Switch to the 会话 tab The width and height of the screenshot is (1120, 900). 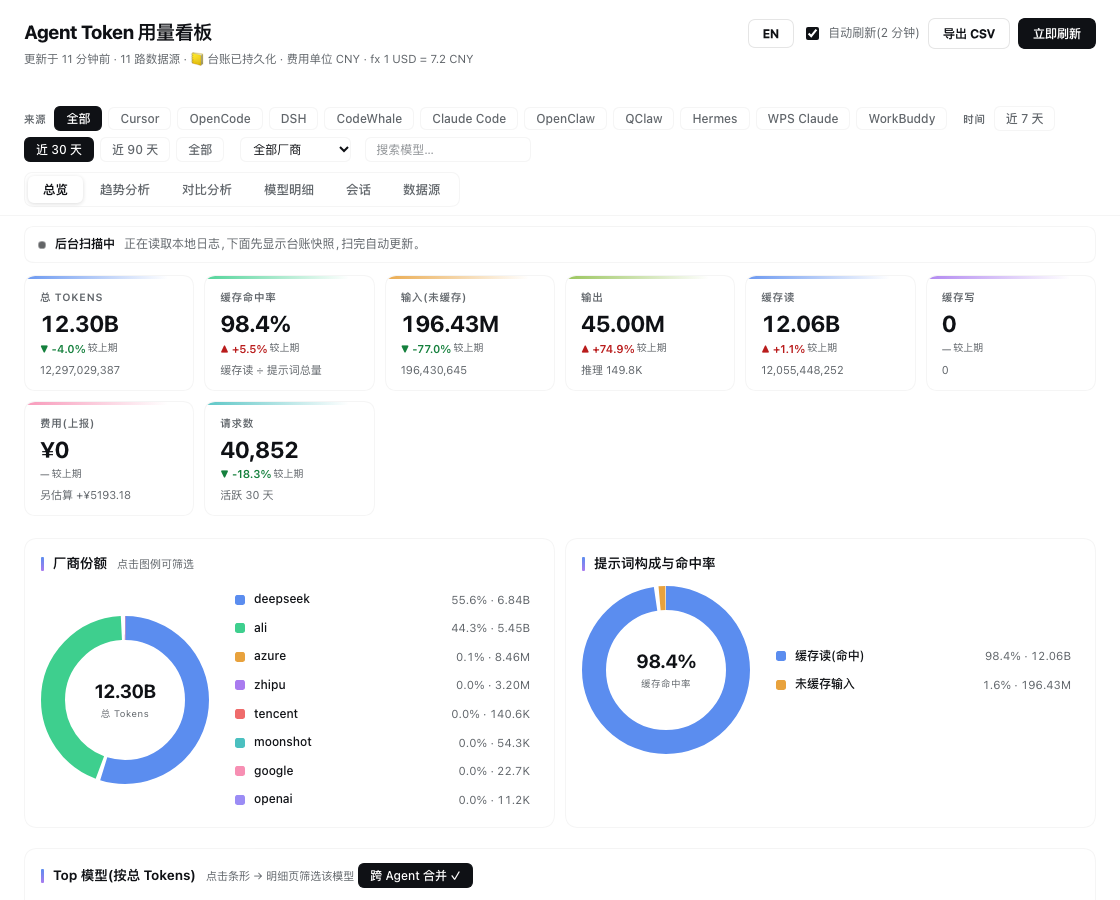[358, 189]
